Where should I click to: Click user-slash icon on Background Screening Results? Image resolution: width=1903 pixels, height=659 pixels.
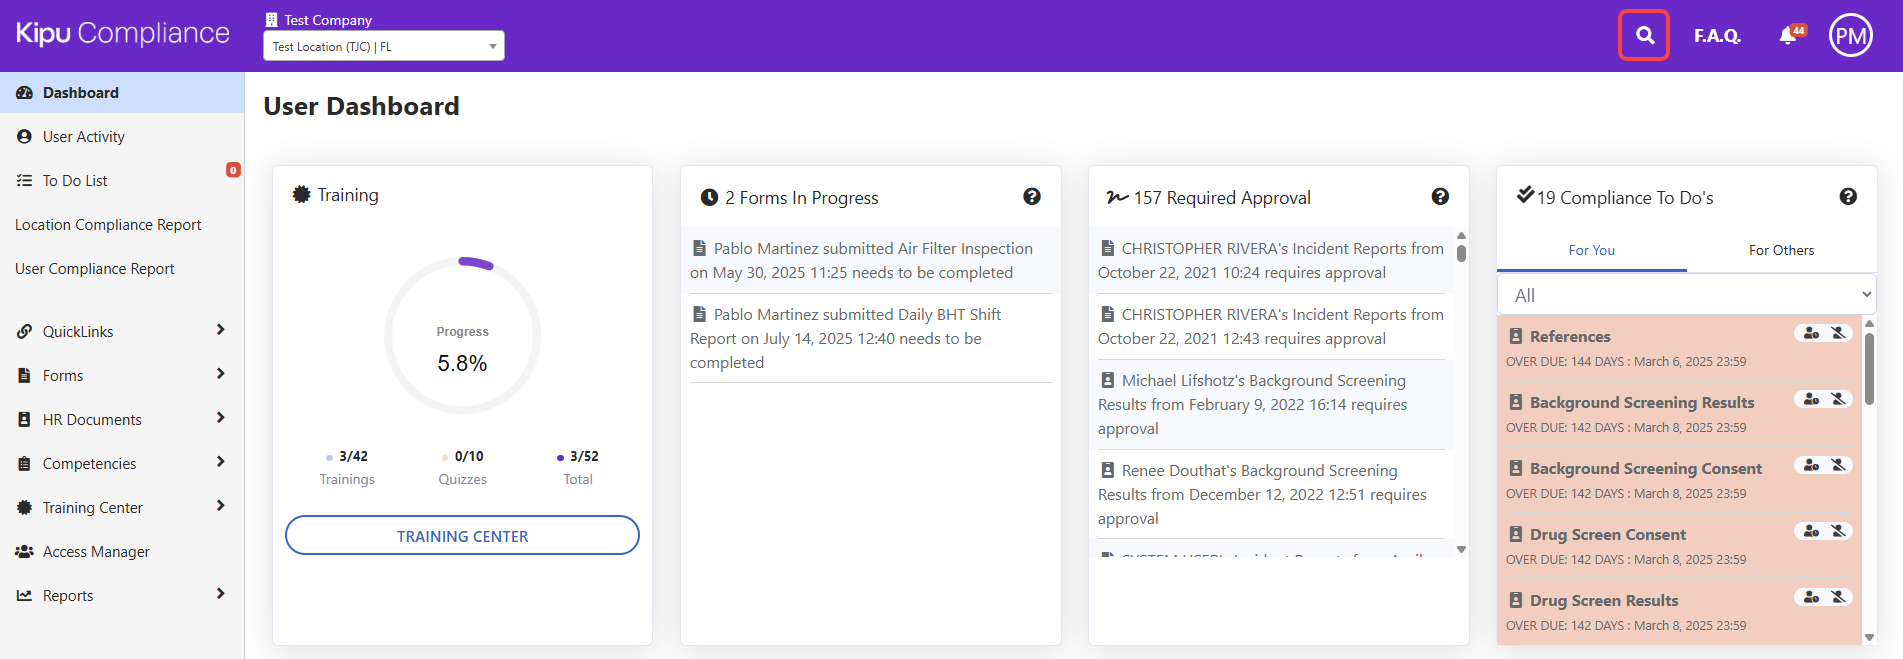tap(1838, 399)
